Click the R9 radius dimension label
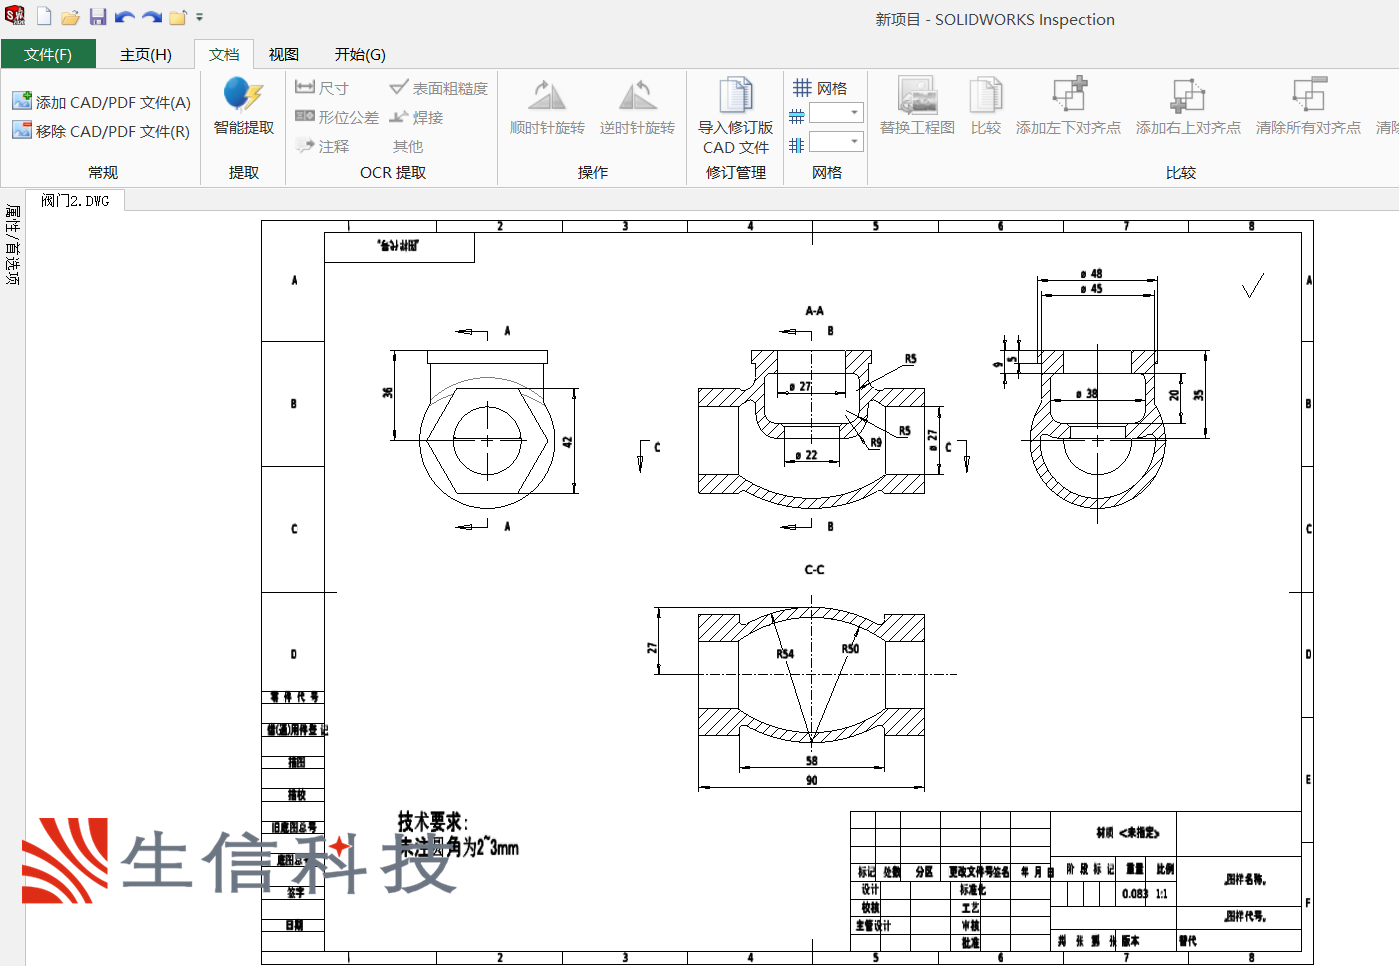This screenshot has width=1399, height=966. (876, 442)
